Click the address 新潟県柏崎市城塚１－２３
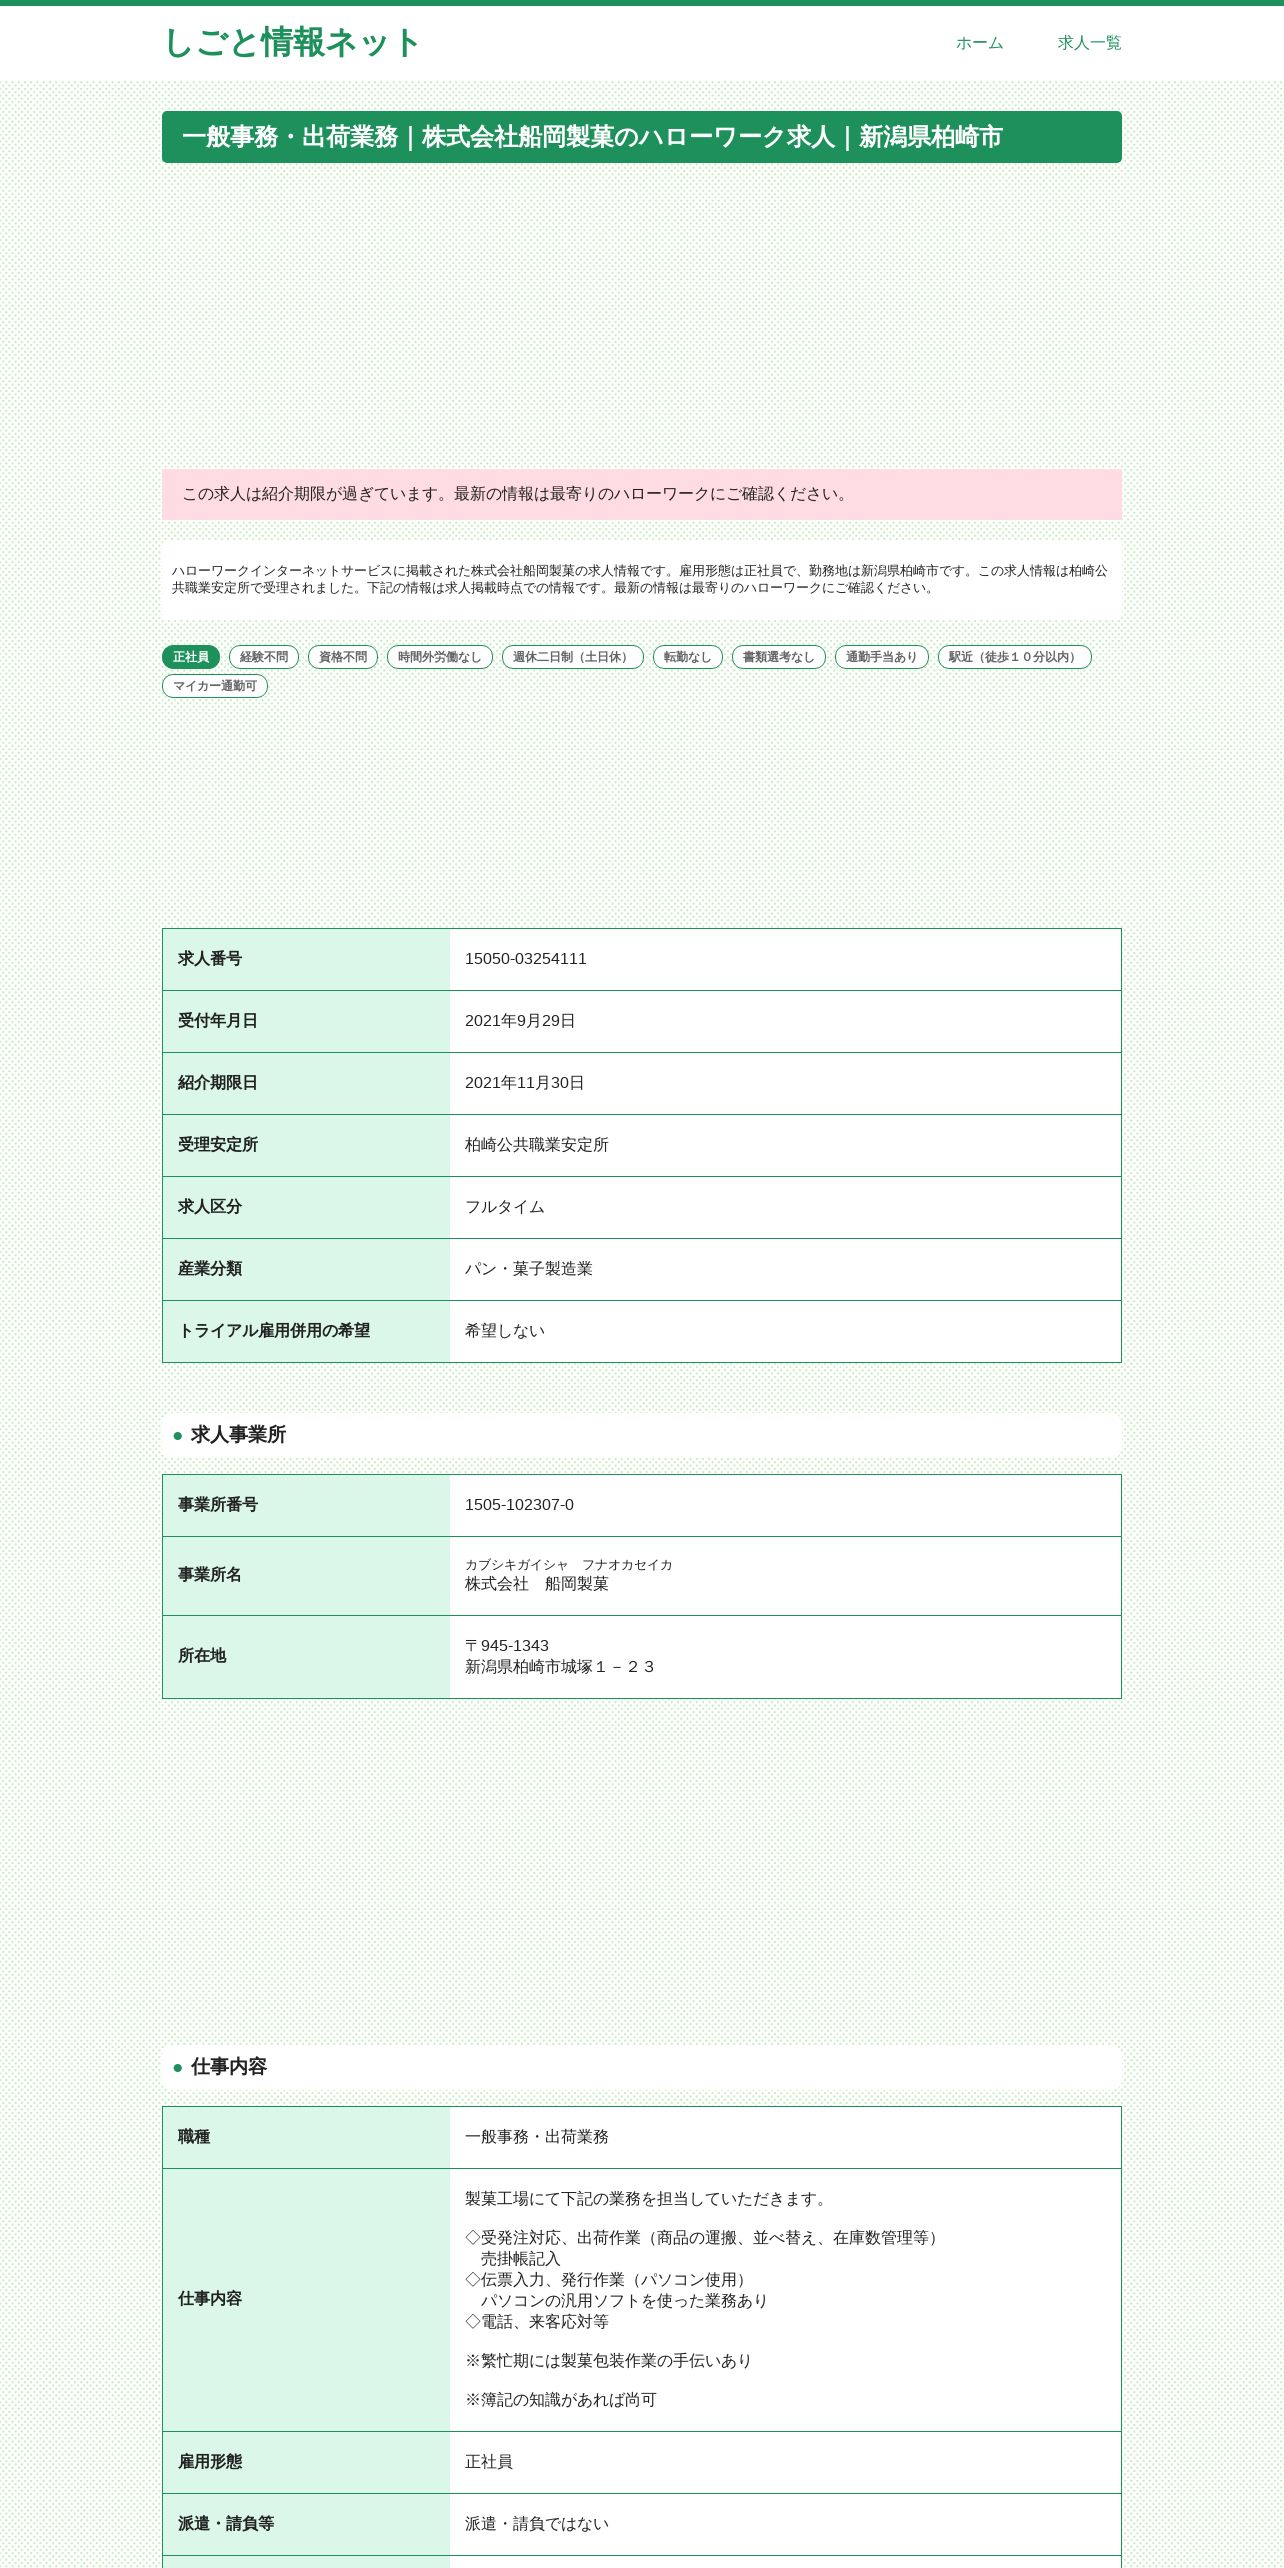This screenshot has width=1284, height=2568. [x=560, y=1667]
